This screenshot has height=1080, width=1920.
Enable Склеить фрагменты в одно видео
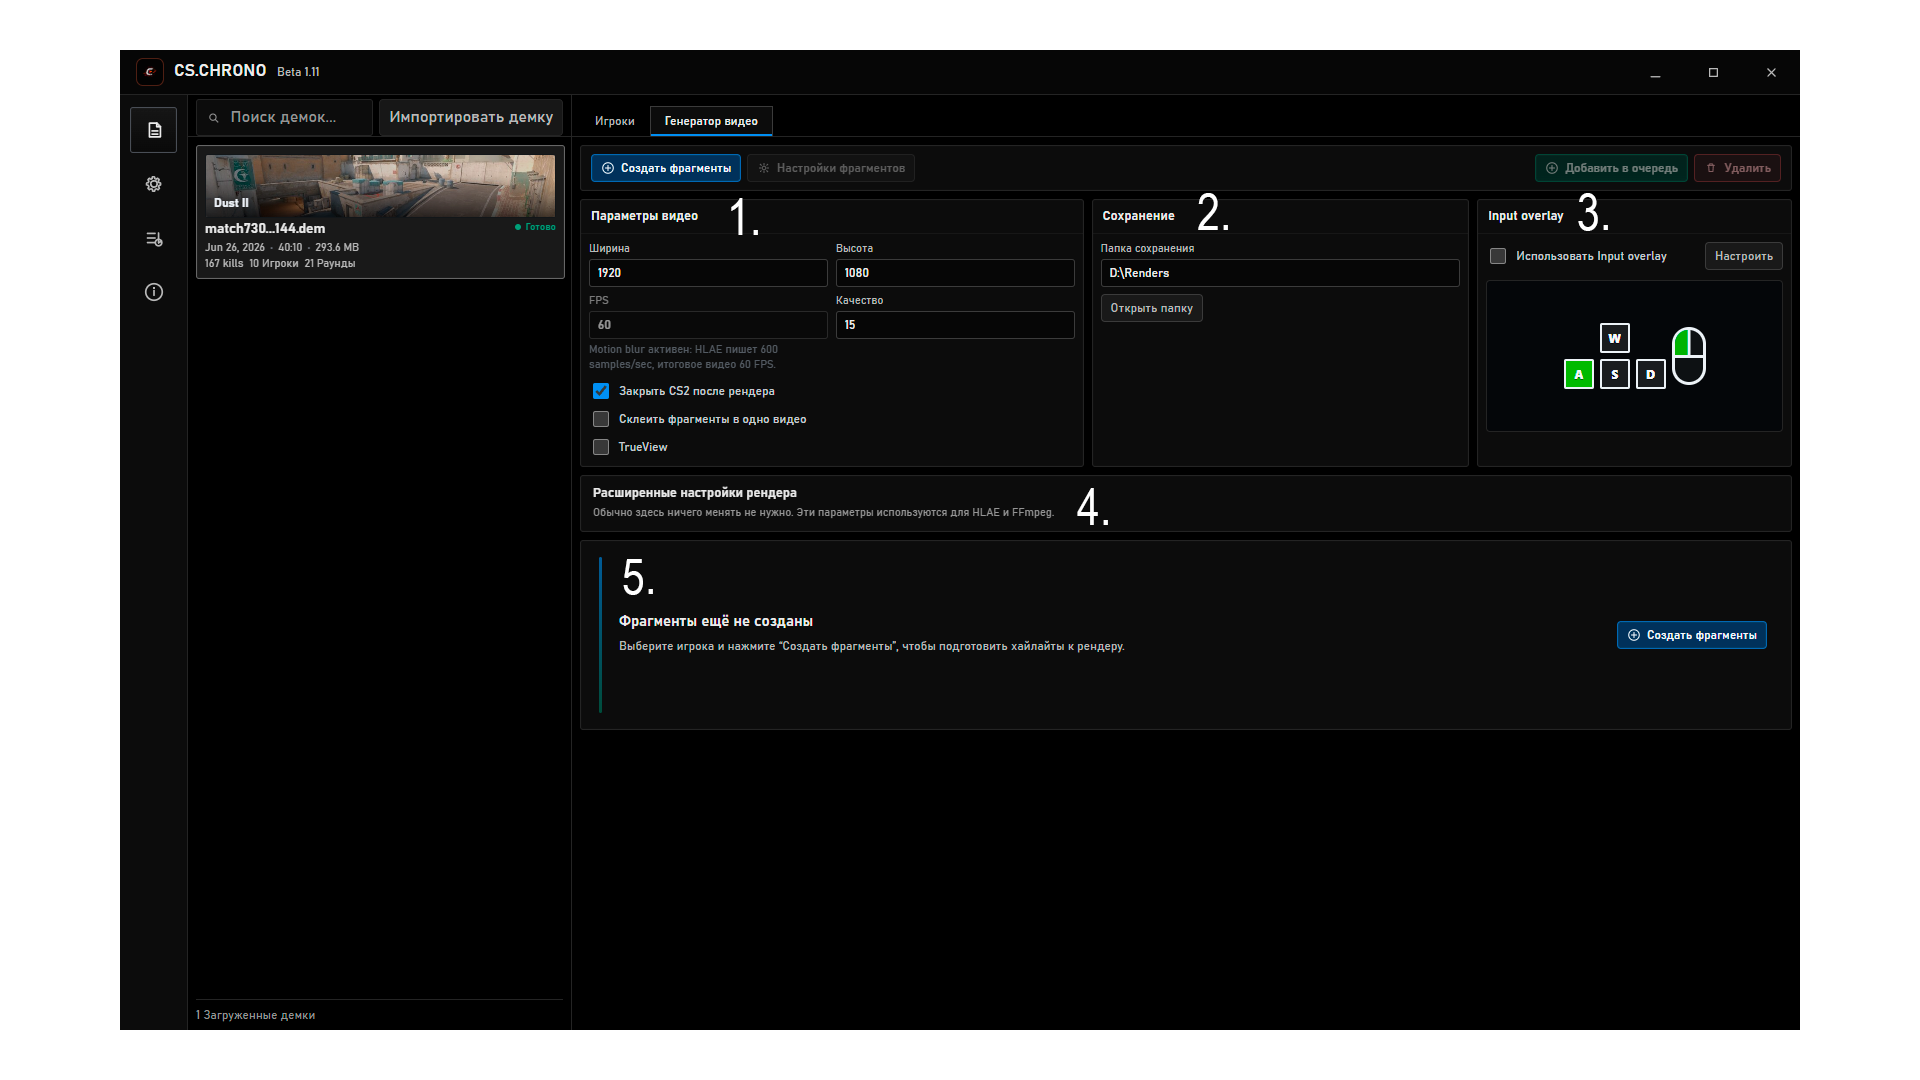pyautogui.click(x=601, y=419)
